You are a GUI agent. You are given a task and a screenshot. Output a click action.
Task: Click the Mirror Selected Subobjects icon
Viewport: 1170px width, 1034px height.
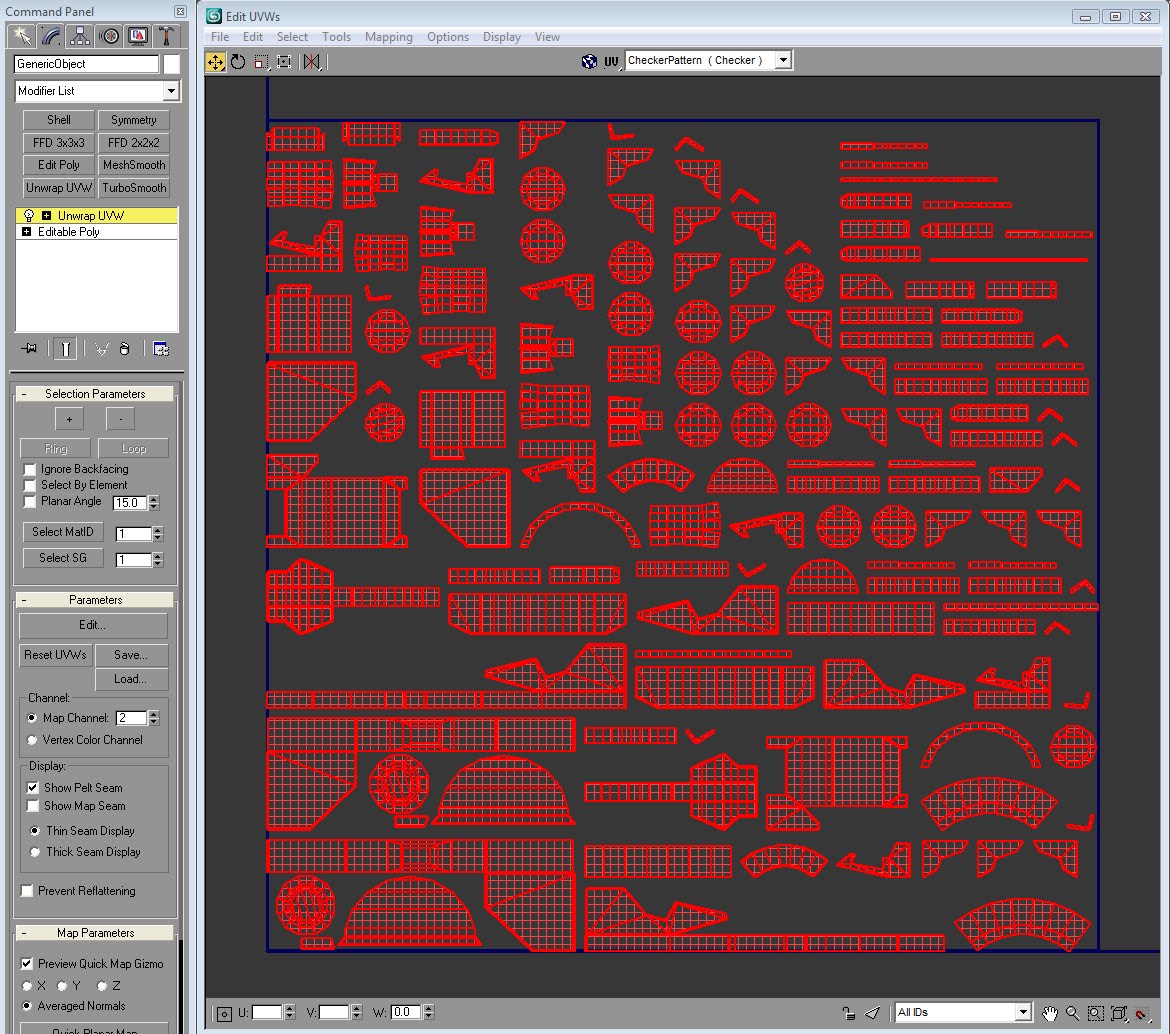click(311, 61)
